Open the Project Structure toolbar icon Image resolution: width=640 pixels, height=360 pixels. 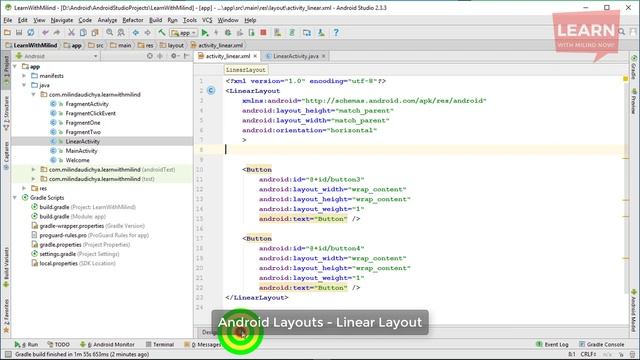click(307, 33)
